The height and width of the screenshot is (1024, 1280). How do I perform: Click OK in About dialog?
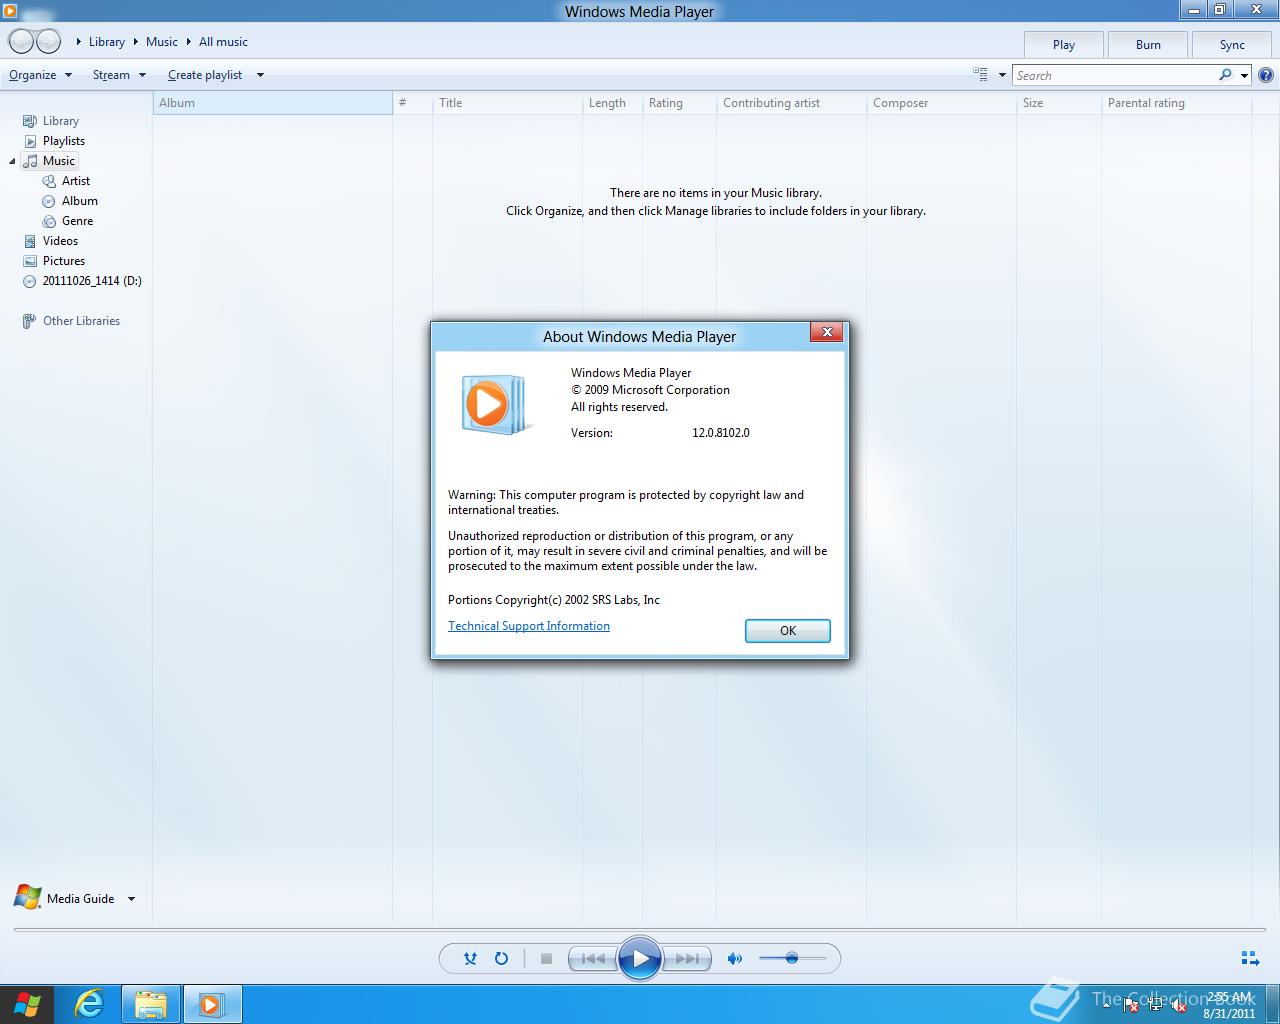[x=788, y=630]
